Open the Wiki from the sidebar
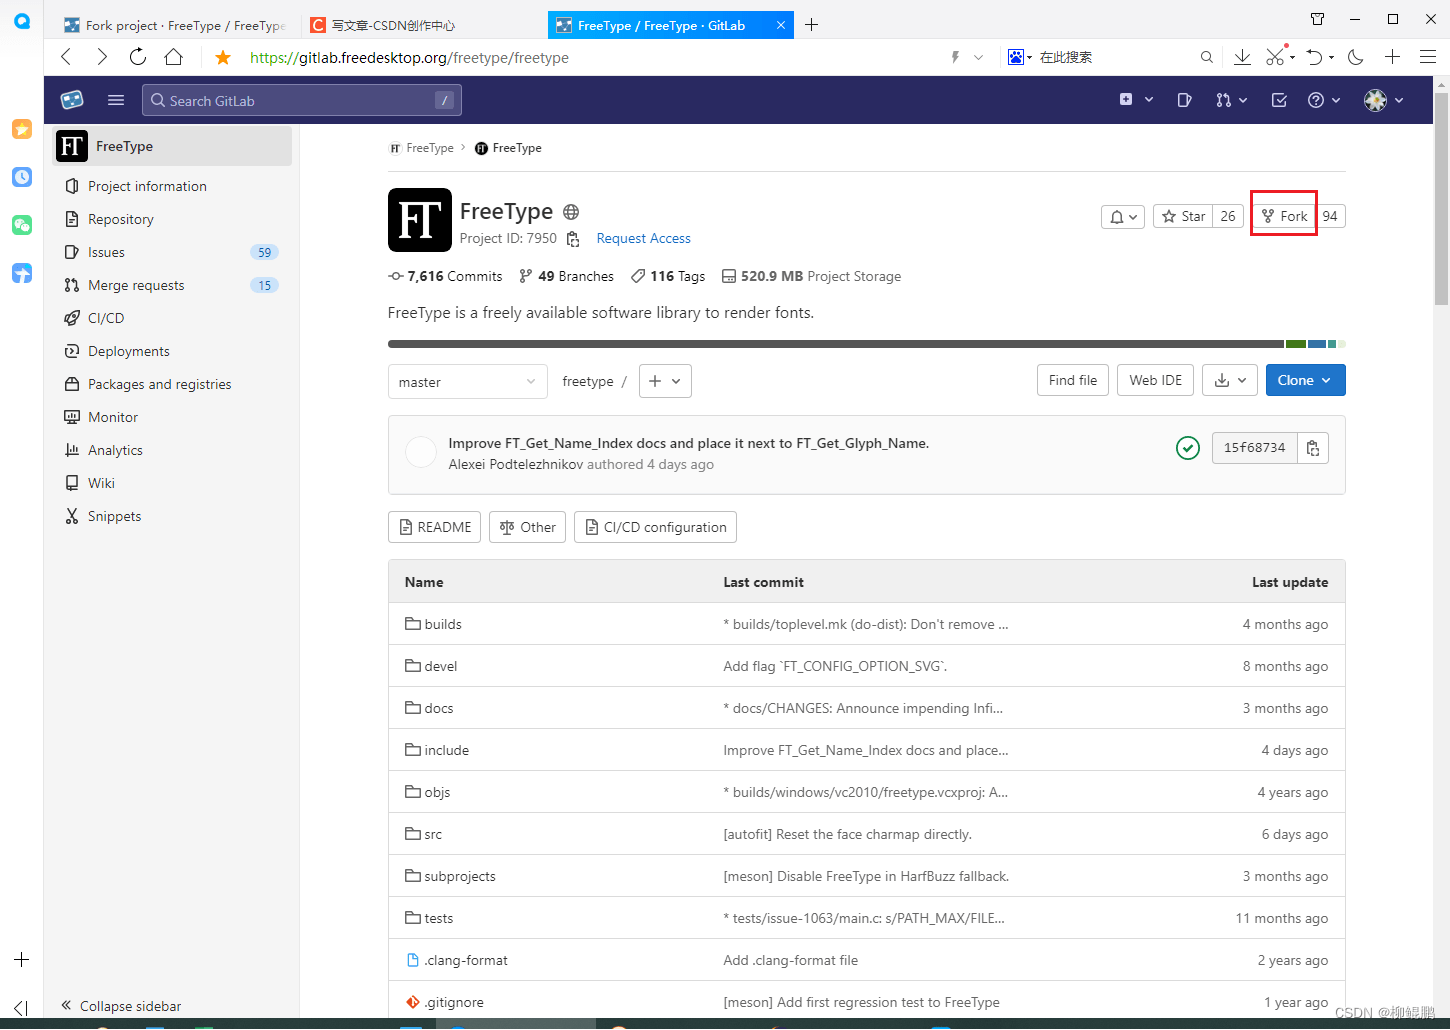Viewport: 1450px width, 1030px height. coord(100,483)
